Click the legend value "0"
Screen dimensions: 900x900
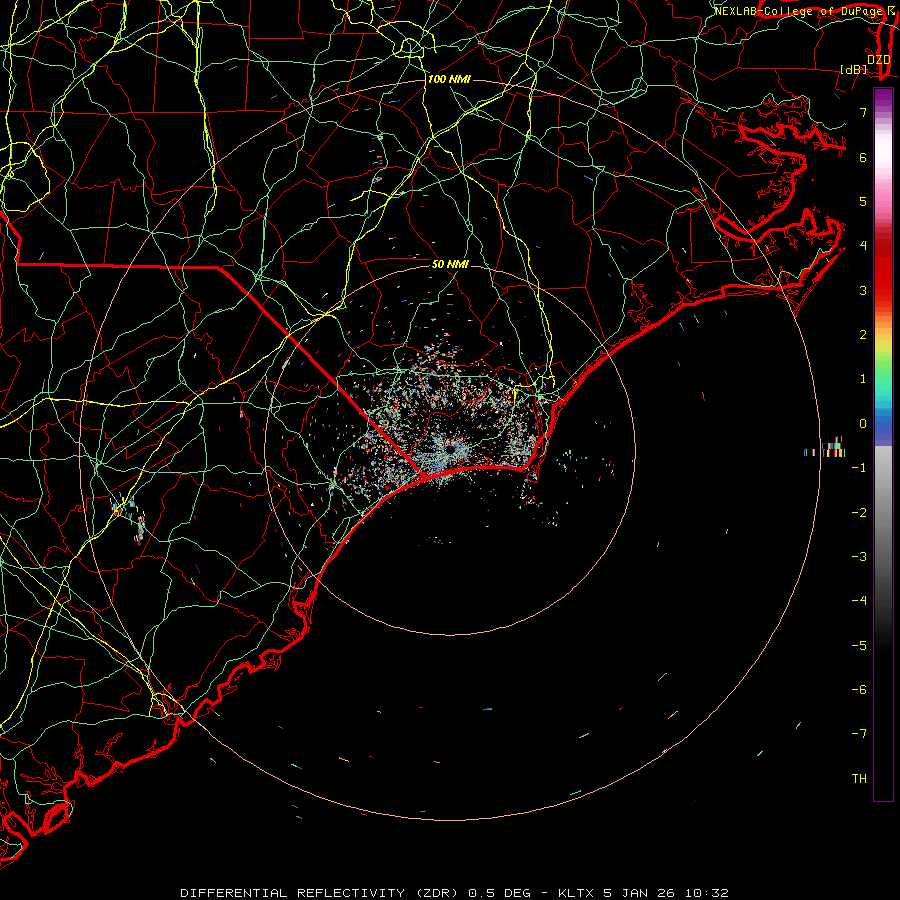(863, 424)
